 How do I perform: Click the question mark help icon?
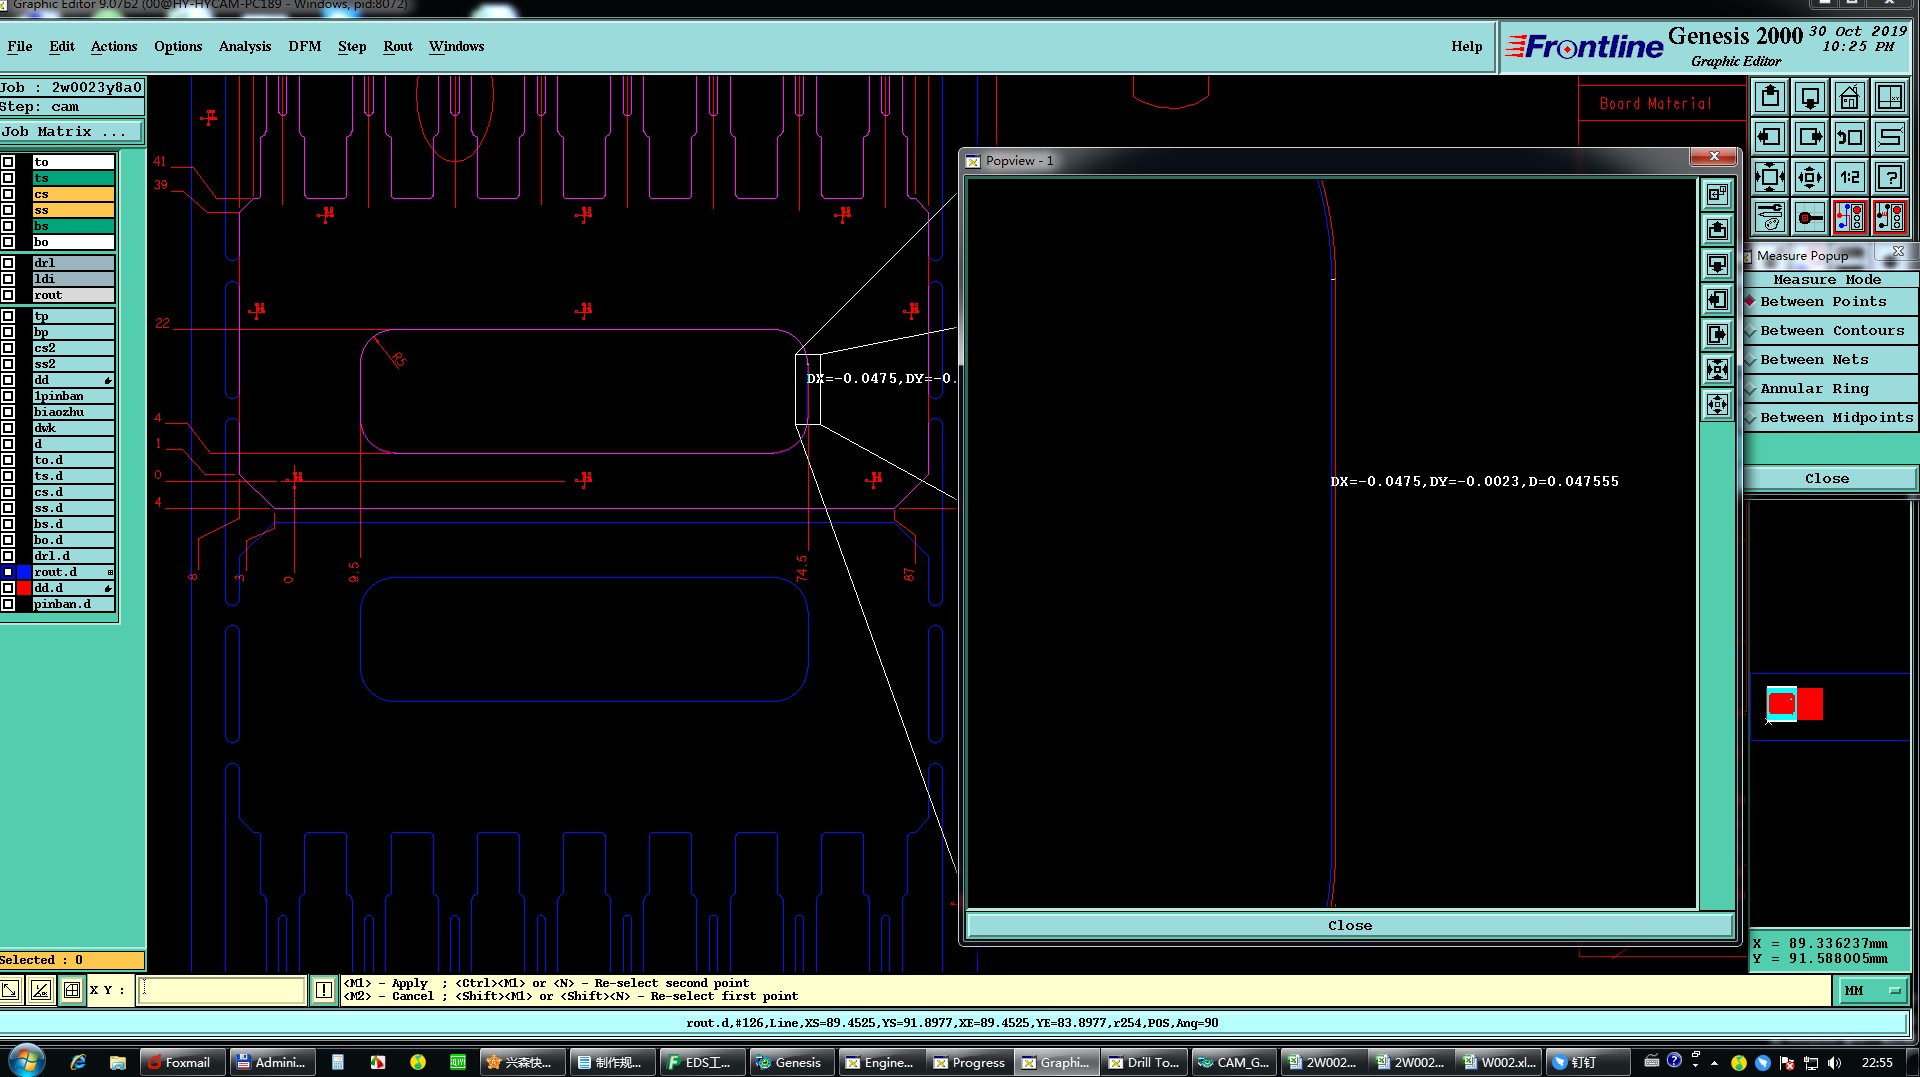click(x=1889, y=178)
